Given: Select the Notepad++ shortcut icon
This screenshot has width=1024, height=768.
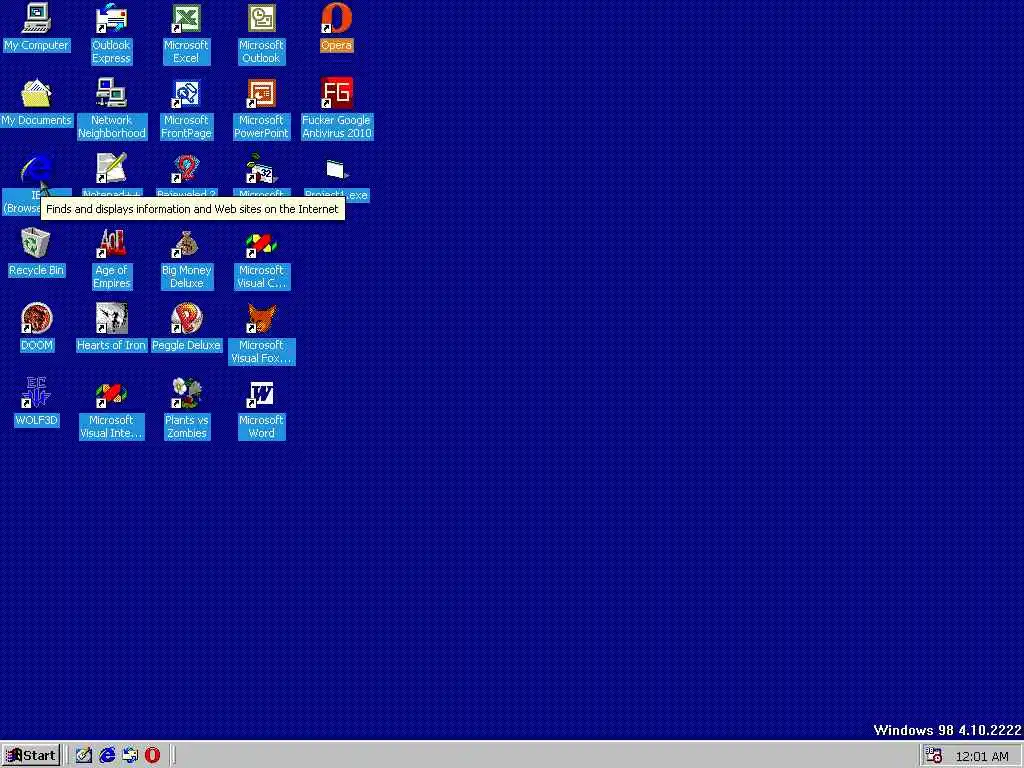Looking at the screenshot, I should tap(111, 168).
